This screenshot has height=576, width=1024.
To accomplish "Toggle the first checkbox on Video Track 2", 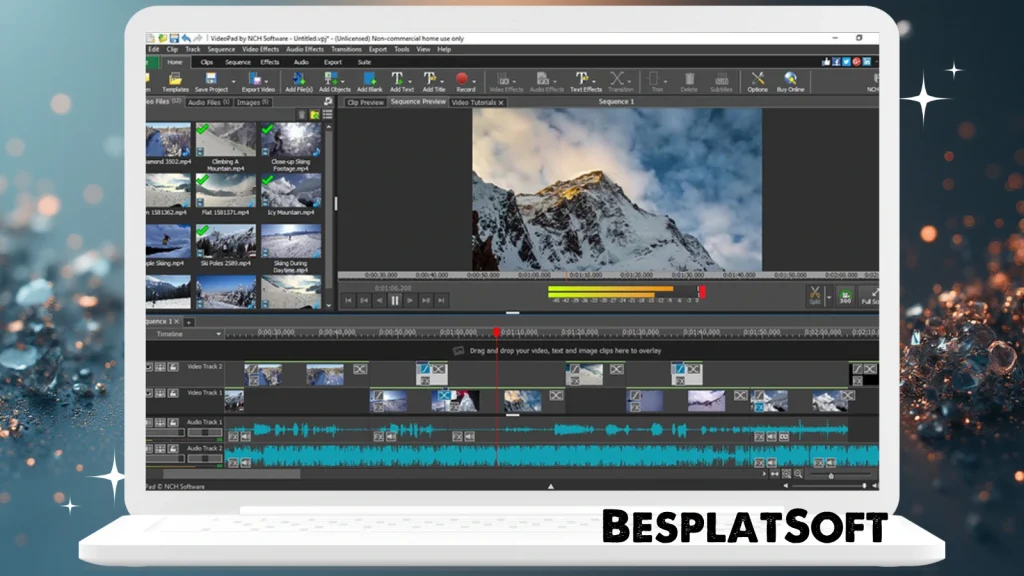I will [150, 367].
